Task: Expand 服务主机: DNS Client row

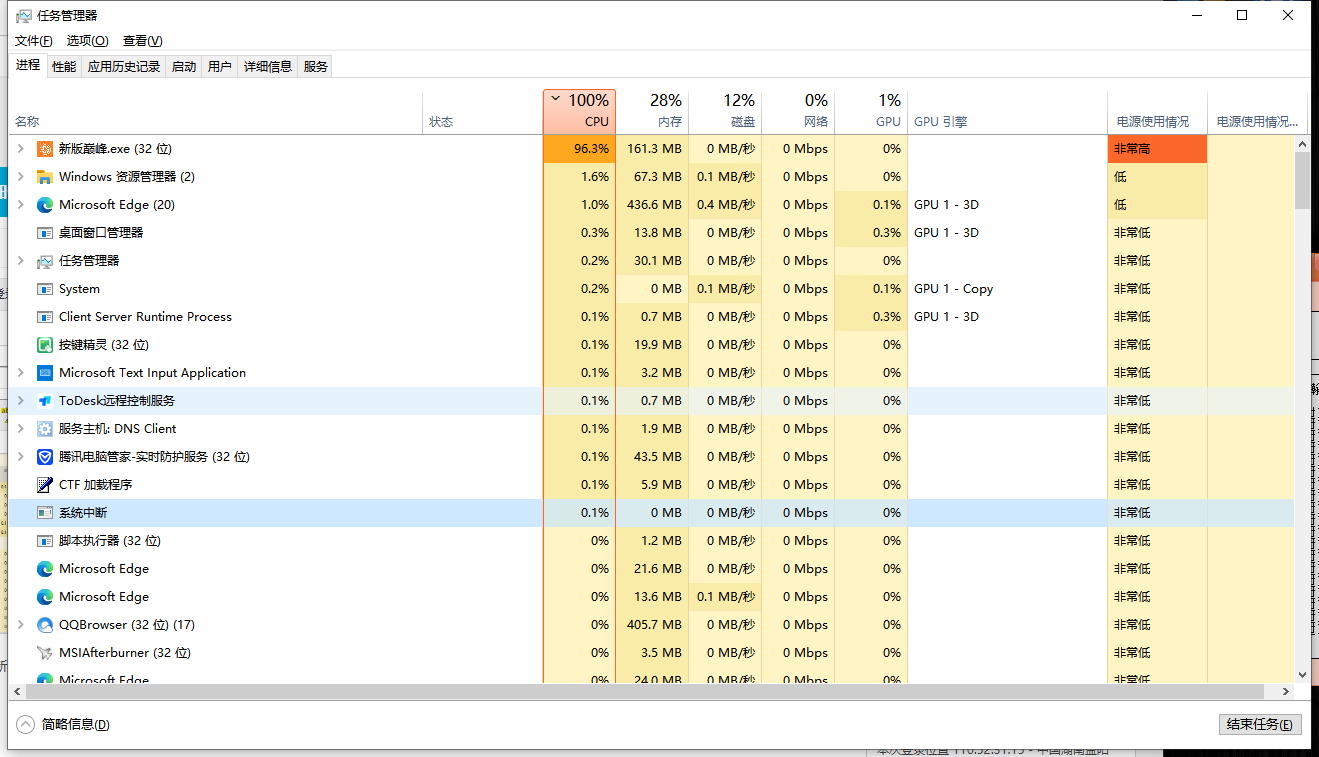Action: click(x=20, y=429)
